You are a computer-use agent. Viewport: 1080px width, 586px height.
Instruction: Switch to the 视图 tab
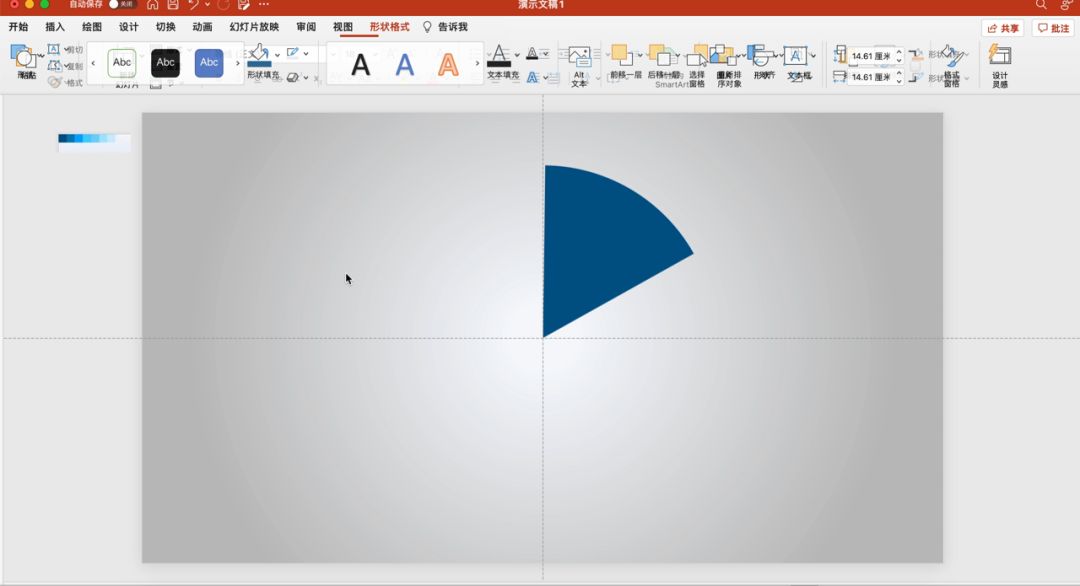tap(343, 27)
